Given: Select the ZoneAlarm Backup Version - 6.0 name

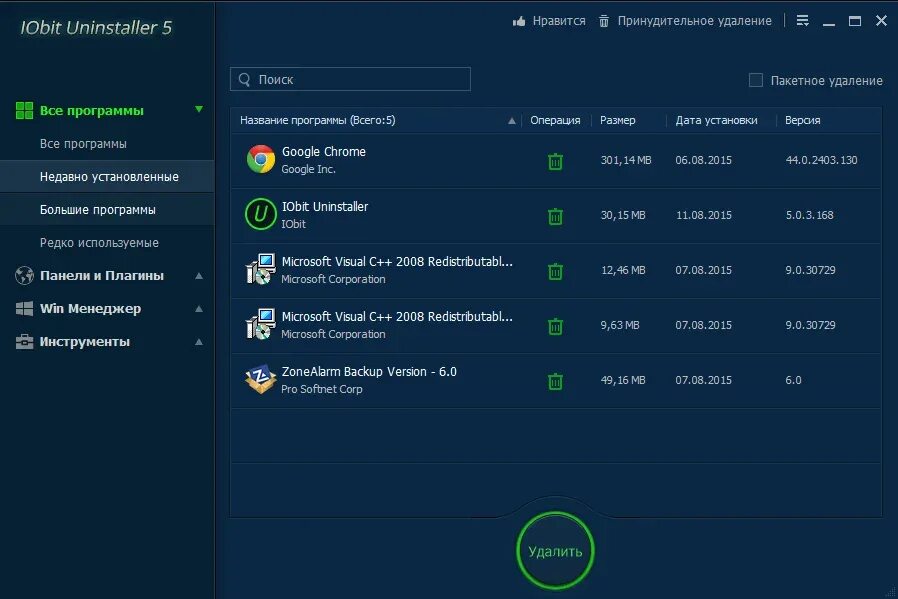Looking at the screenshot, I should pyautogui.click(x=369, y=372).
